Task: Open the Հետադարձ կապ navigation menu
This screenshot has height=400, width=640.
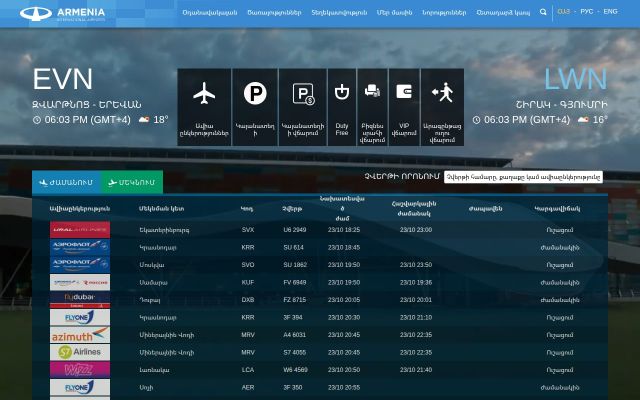Action: coord(503,13)
